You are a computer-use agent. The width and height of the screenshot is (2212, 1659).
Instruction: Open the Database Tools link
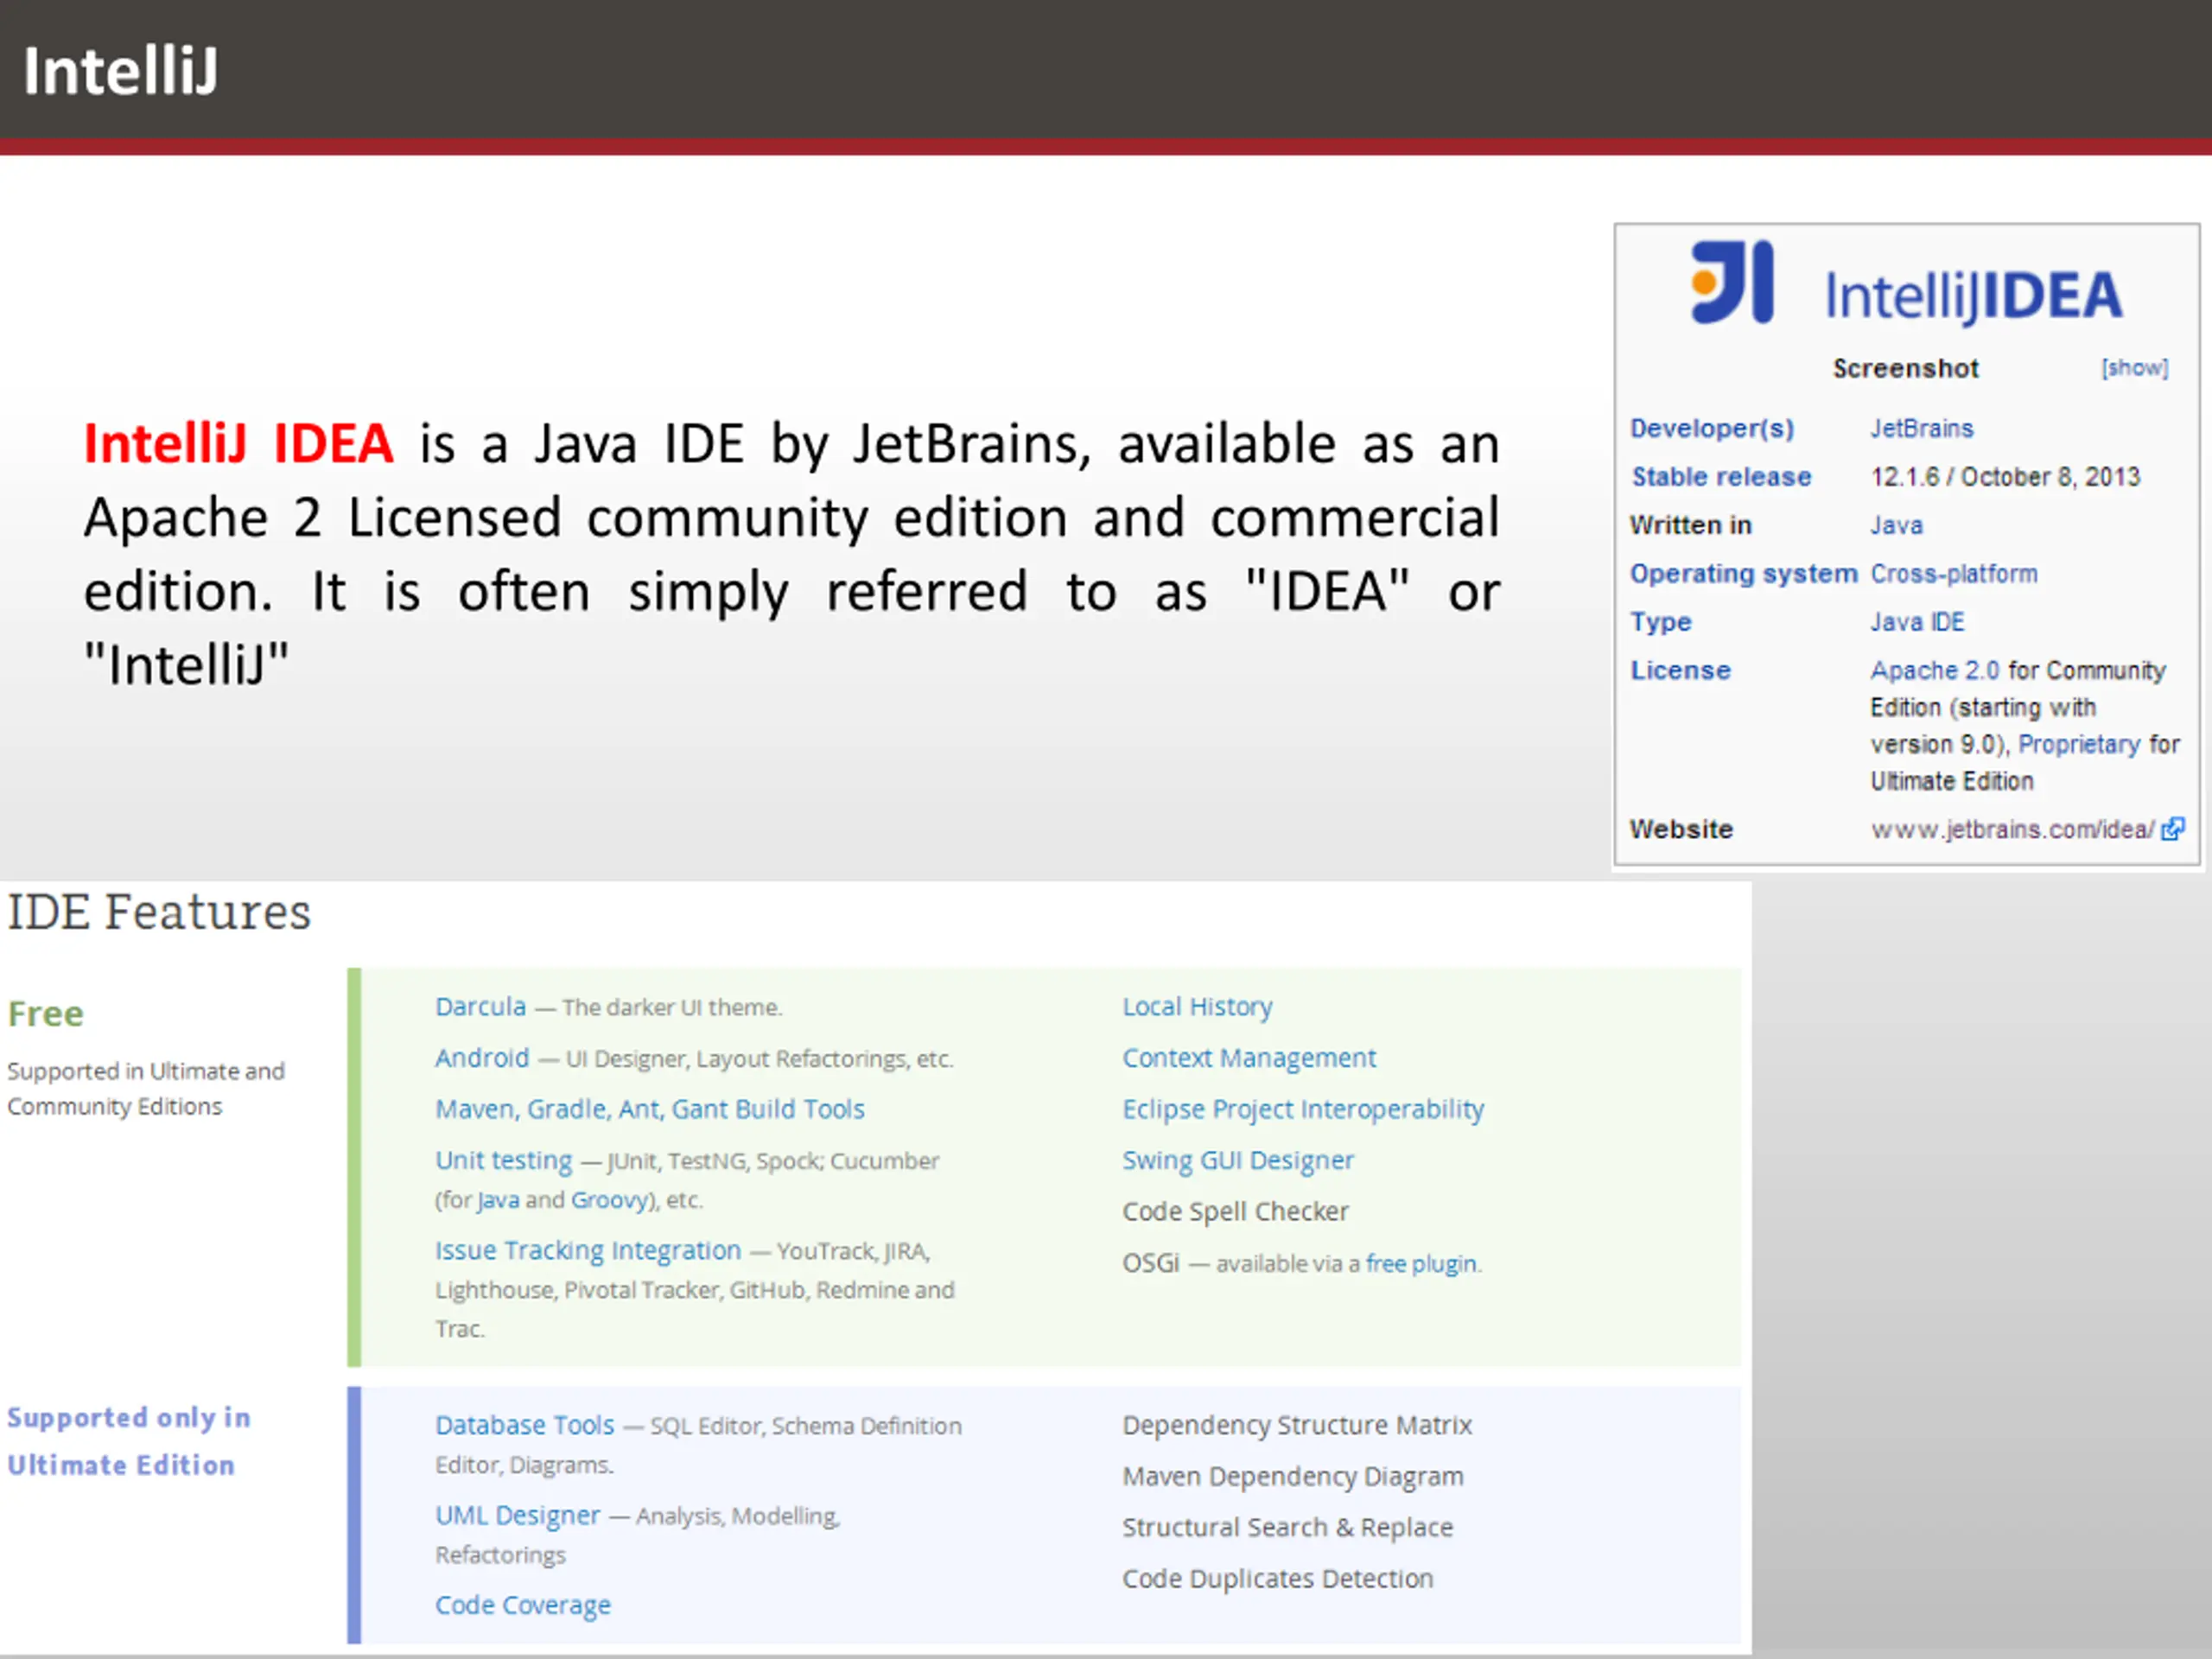pos(524,1424)
